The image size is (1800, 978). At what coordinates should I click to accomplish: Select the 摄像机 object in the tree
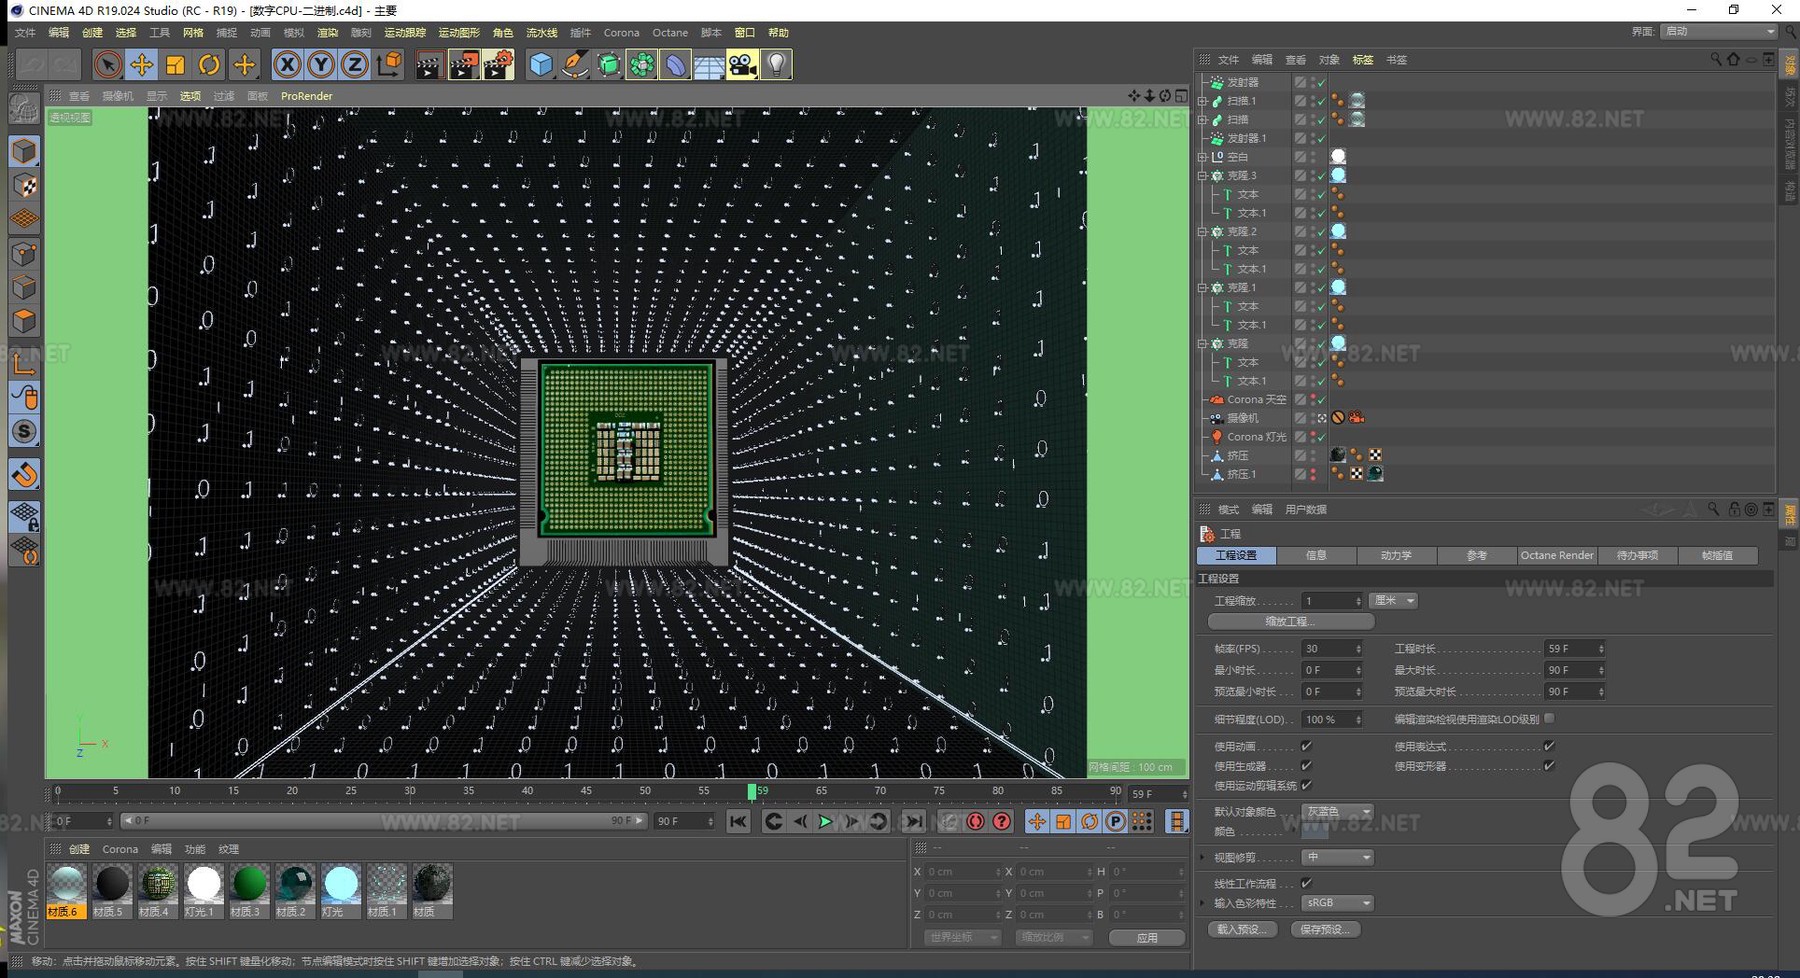pos(1243,418)
